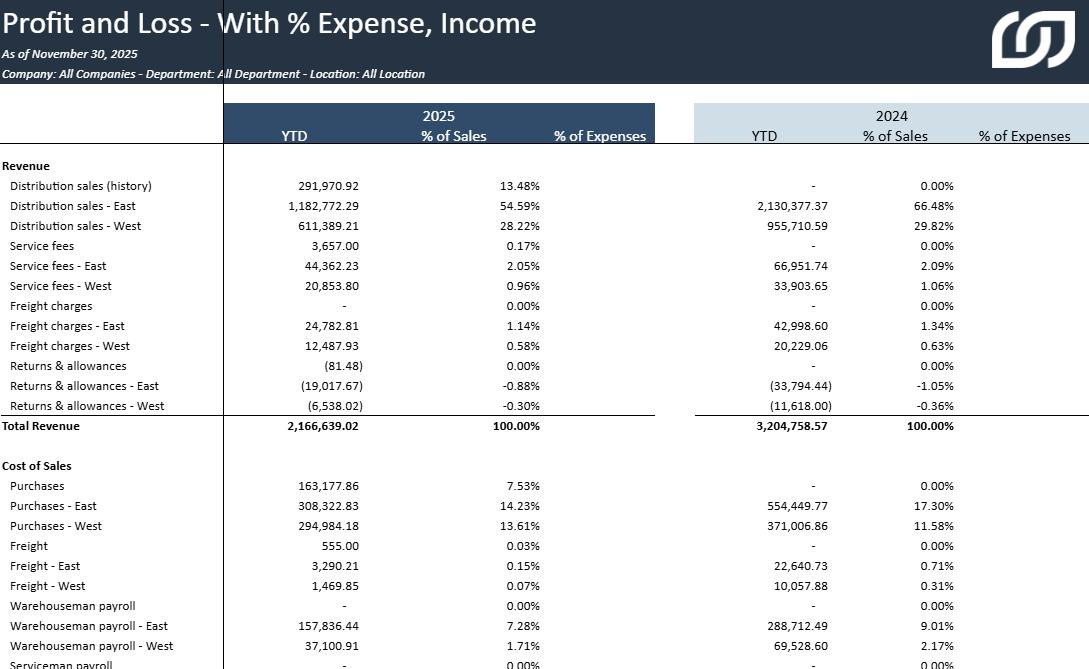Click the 157,836.44 YTD value
This screenshot has height=669, width=1089.
pos(329,627)
